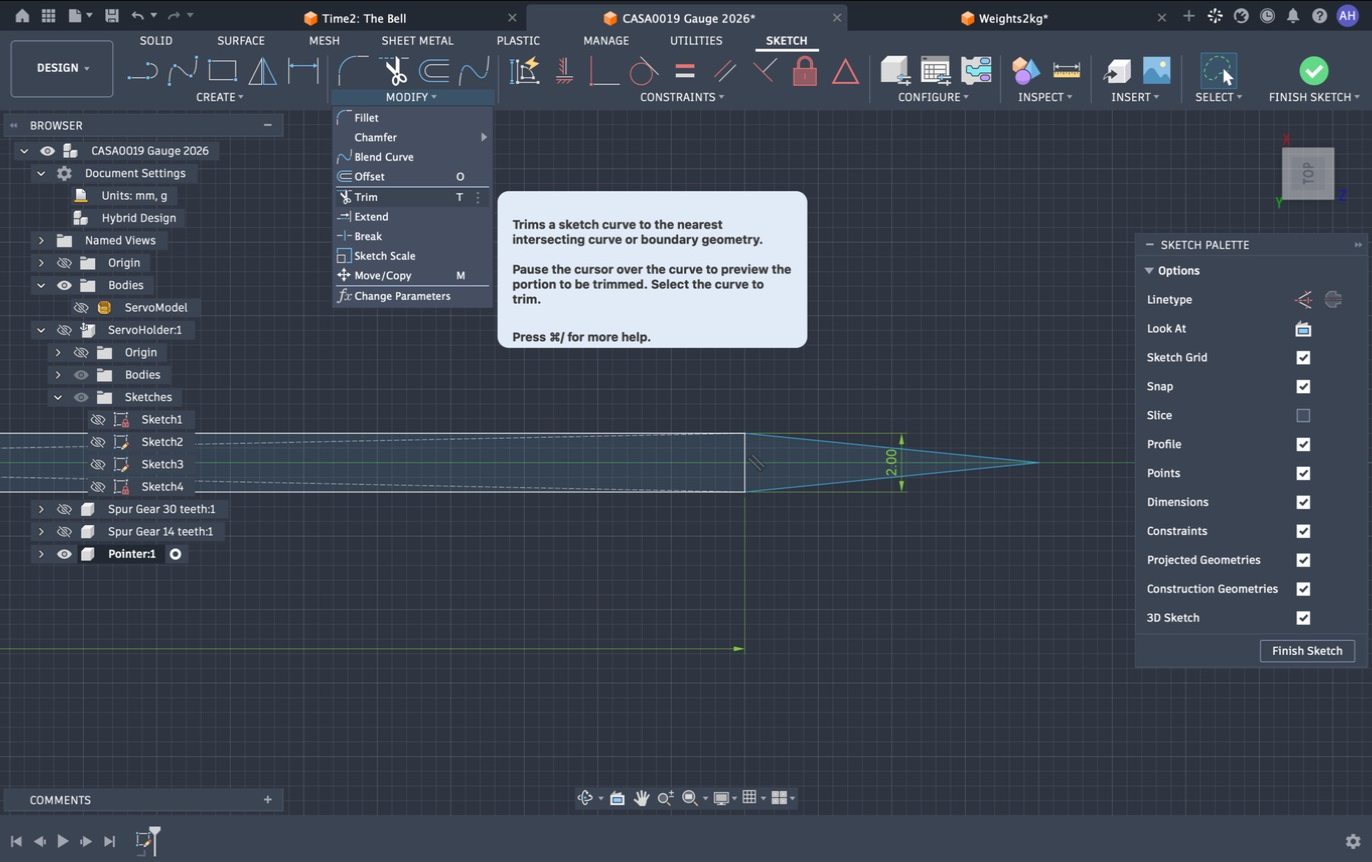Switch to the SHEET METAL tab
Image resolution: width=1372 pixels, height=862 pixels.
[417, 41]
